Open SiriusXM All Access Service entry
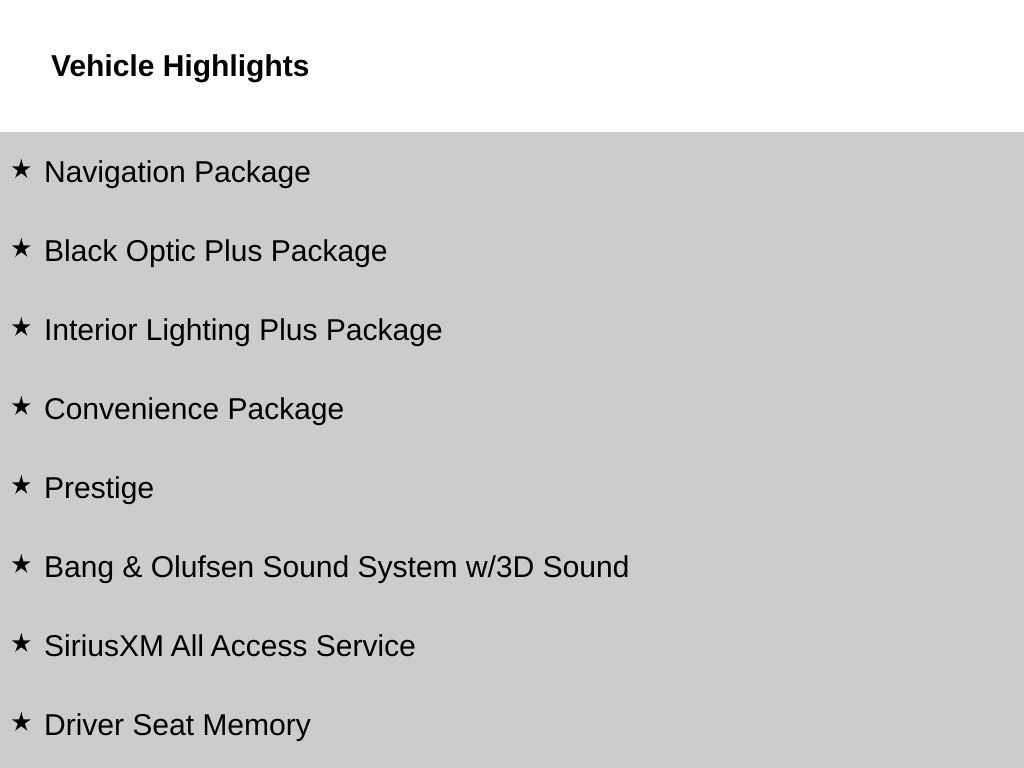This screenshot has height=768, width=1024. pos(230,646)
